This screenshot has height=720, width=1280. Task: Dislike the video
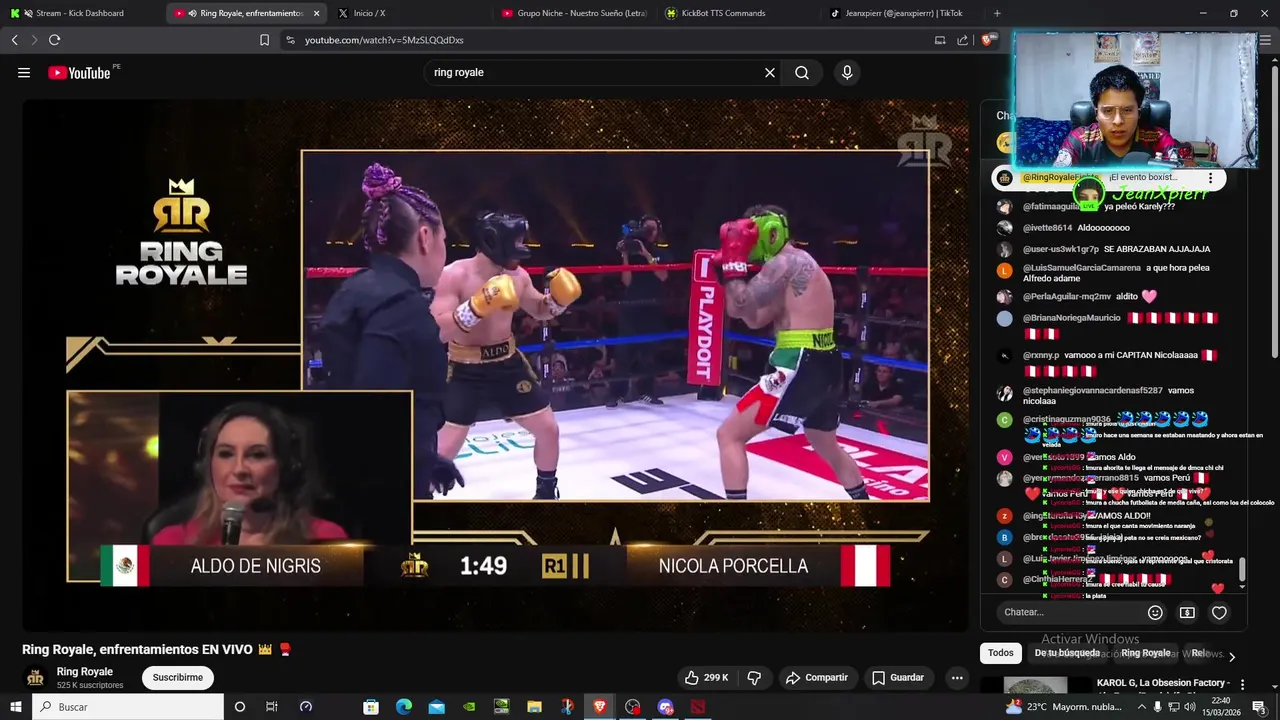[754, 677]
